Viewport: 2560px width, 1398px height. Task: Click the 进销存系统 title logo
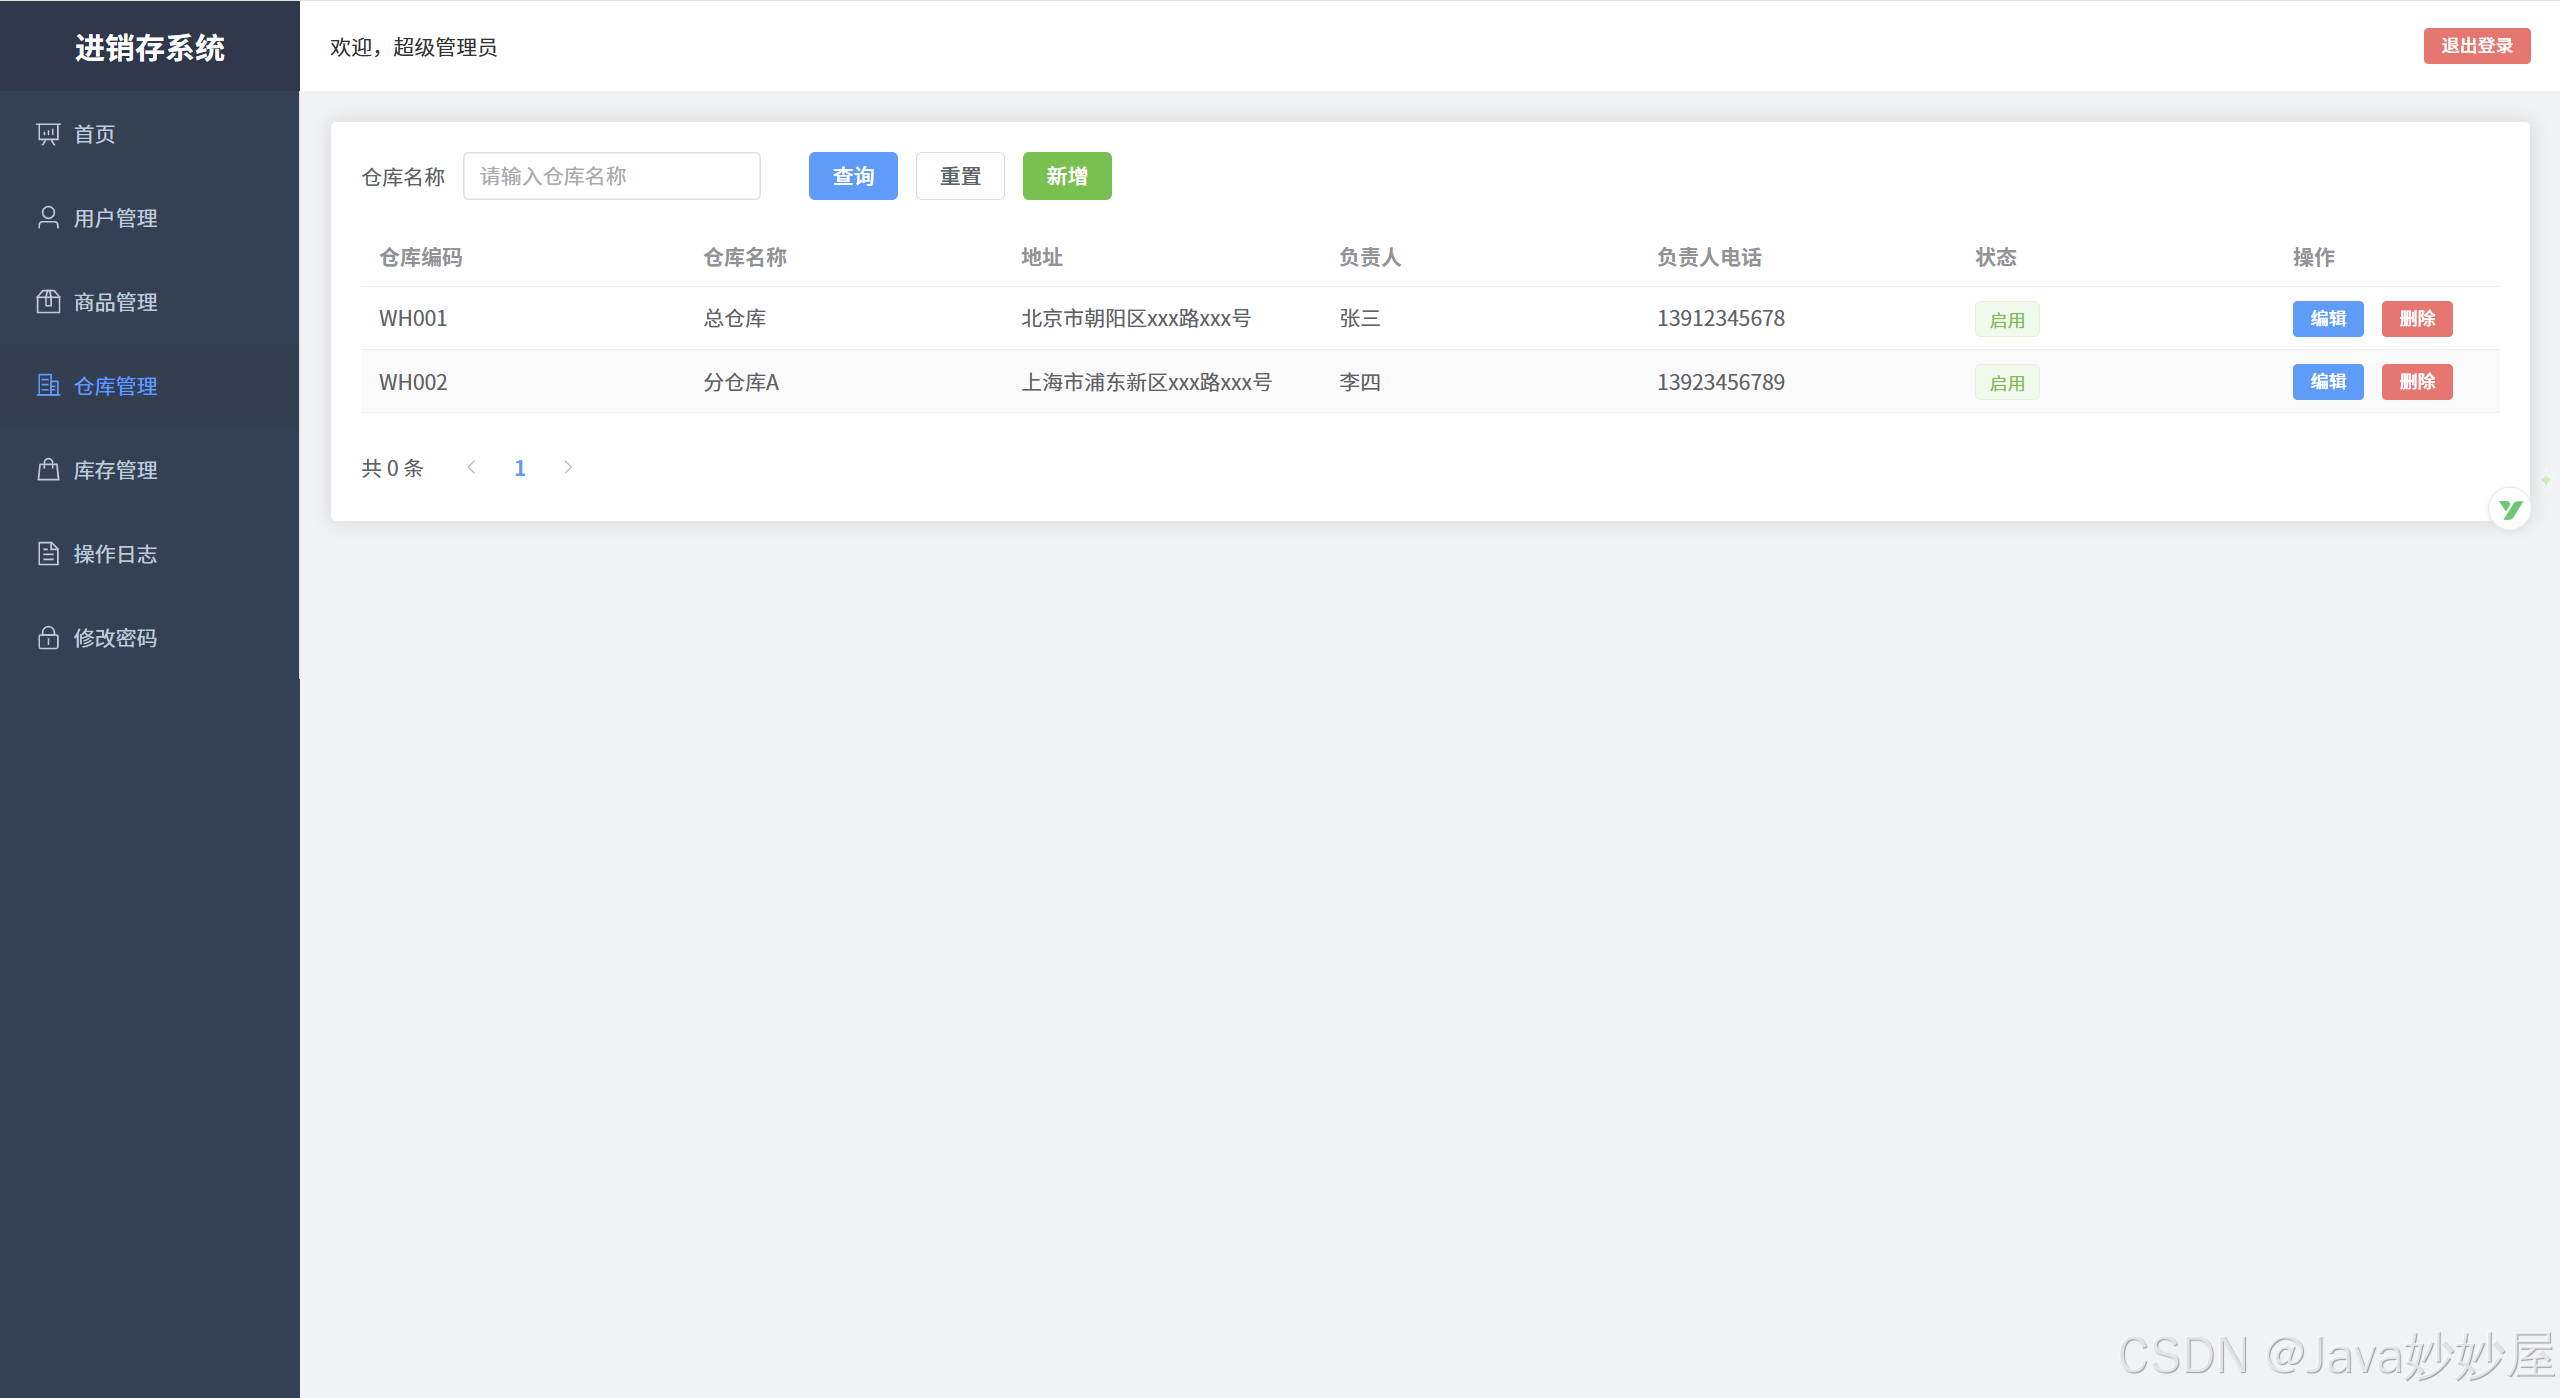(150, 48)
